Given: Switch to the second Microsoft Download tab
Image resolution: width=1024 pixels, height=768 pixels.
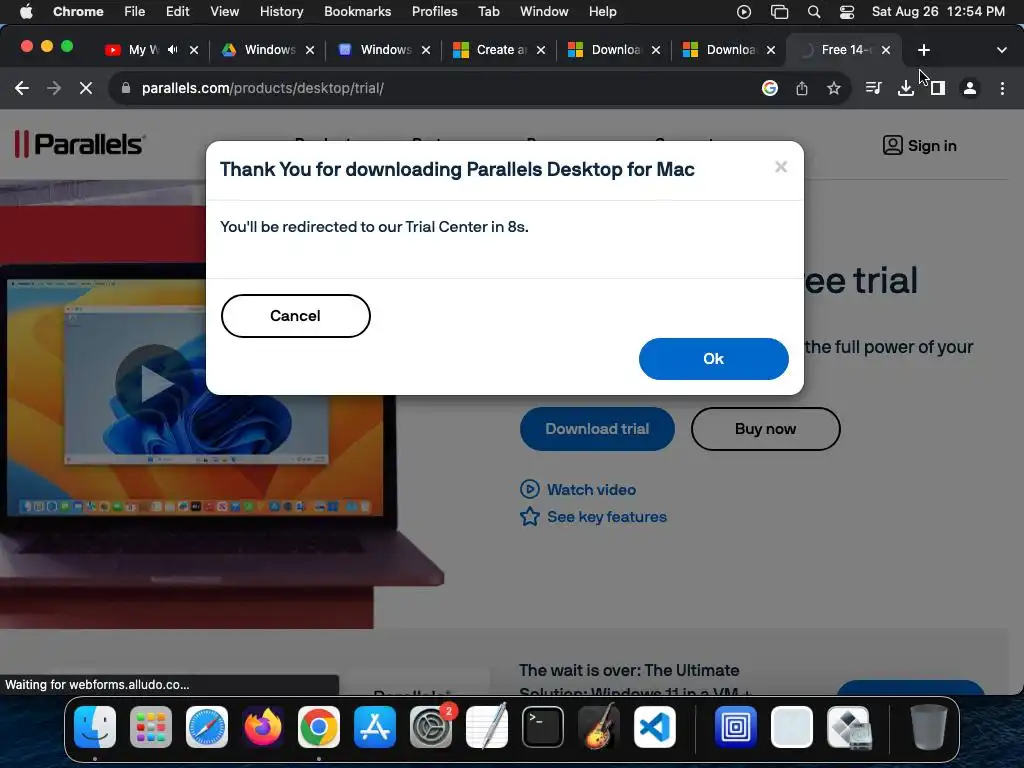Looking at the screenshot, I should [x=720, y=50].
